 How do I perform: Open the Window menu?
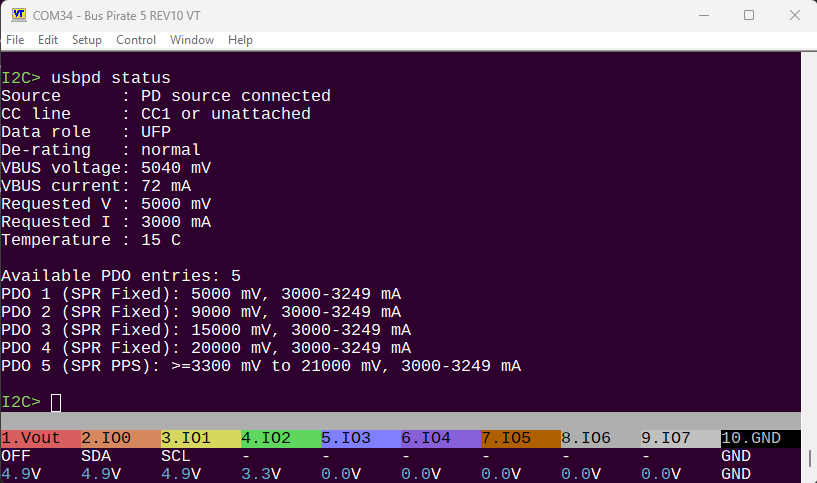click(x=192, y=40)
